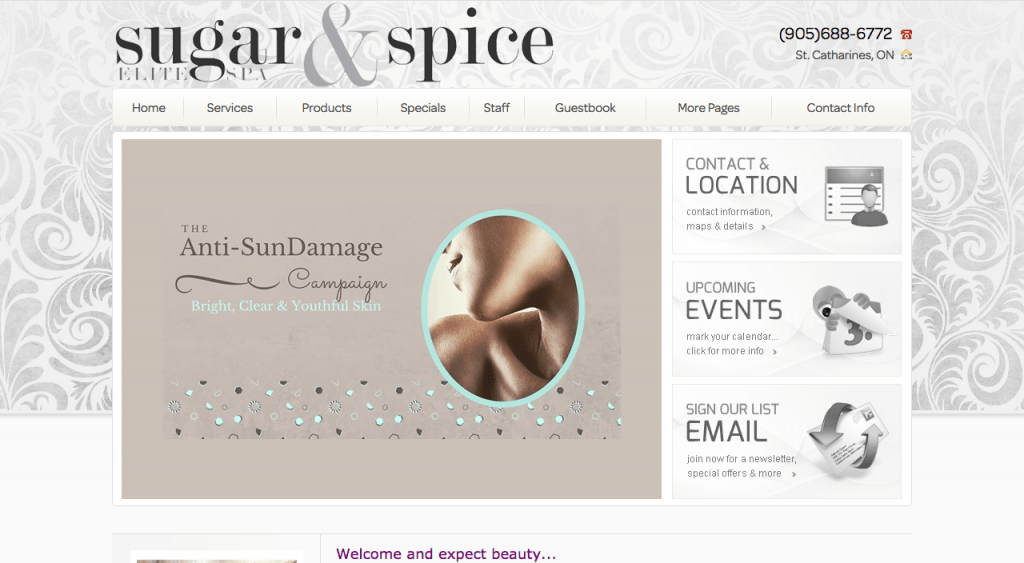1024x563 pixels.
Task: Click phone number (905)688-6772
Action: click(835, 34)
